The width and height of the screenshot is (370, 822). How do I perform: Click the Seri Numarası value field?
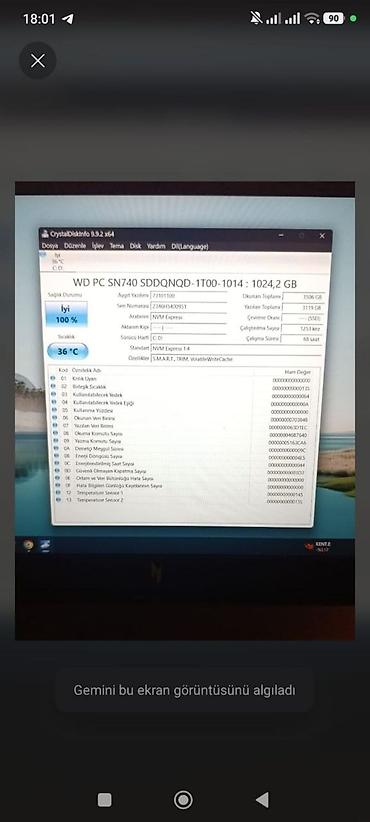click(189, 307)
